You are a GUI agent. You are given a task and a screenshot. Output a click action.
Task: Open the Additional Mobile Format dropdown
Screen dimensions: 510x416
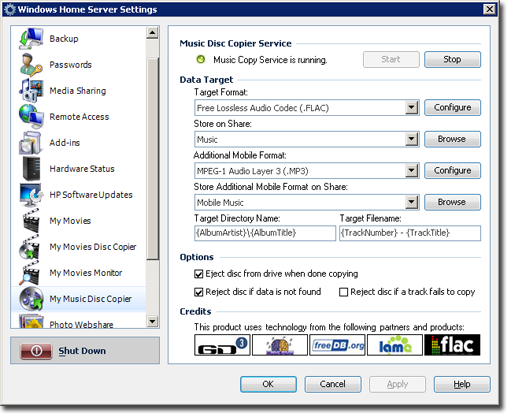point(412,171)
